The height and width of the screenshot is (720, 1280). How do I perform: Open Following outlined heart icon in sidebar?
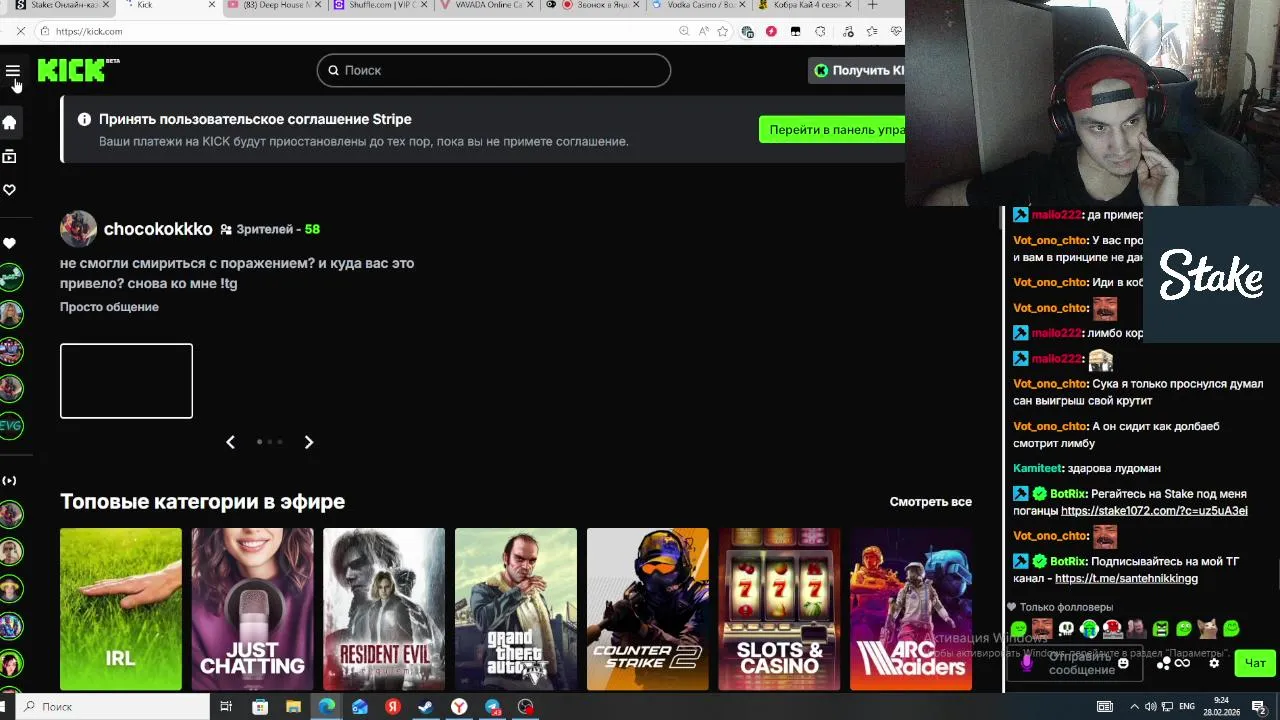pyautogui.click(x=10, y=190)
